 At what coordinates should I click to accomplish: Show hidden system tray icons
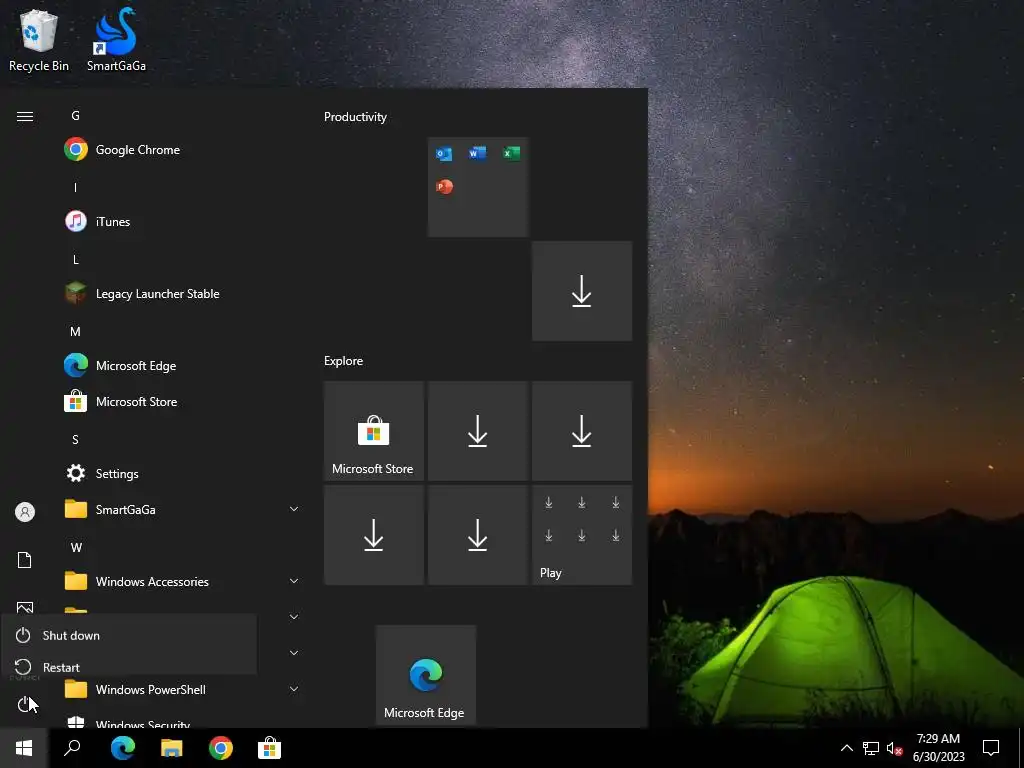(846, 748)
